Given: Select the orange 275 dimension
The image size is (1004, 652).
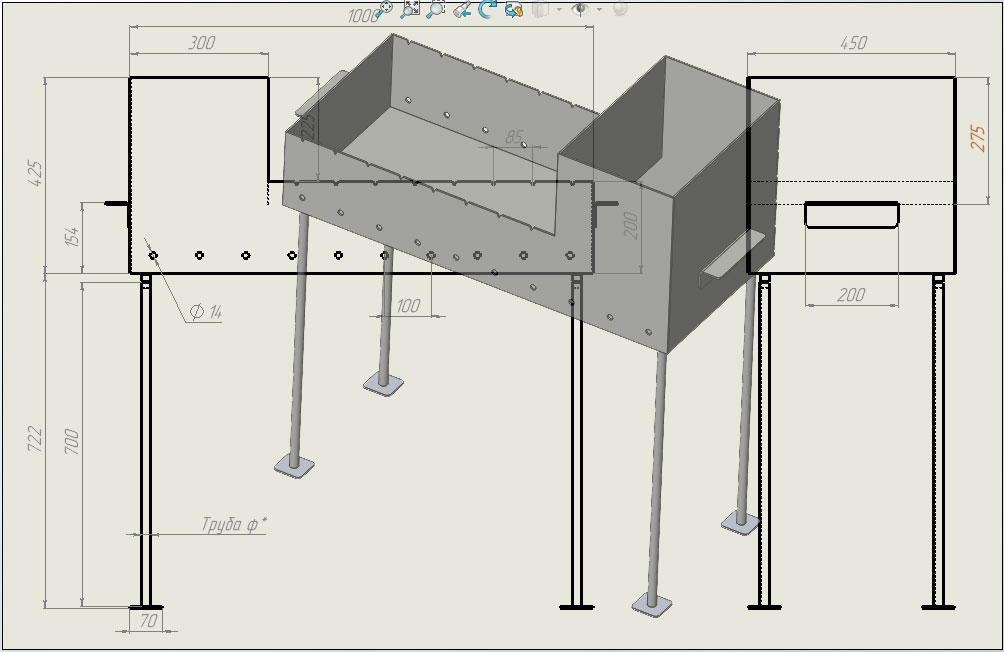Looking at the screenshot, I should coord(978,137).
